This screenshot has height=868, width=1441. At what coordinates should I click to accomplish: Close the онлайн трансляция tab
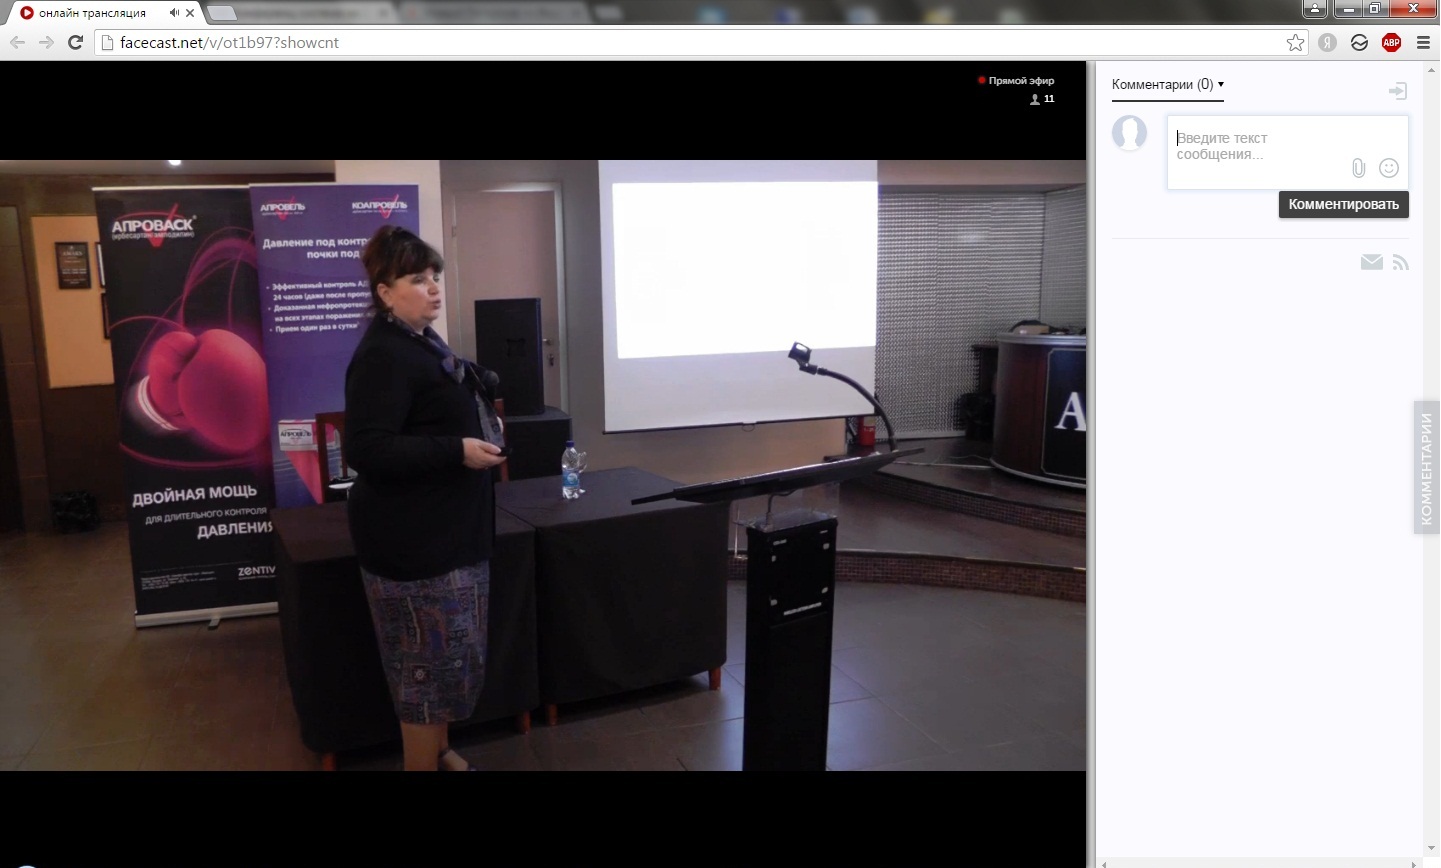coord(190,13)
